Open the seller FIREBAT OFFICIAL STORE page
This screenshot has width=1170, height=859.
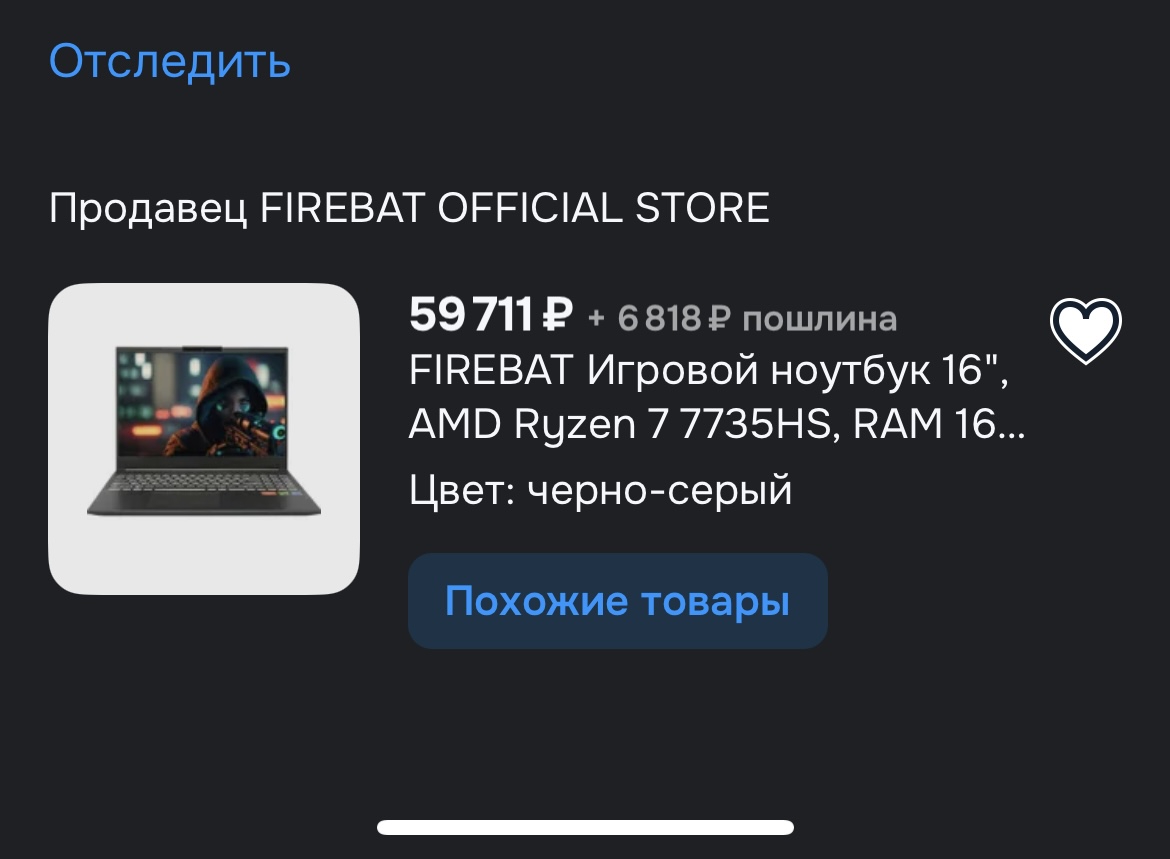coord(409,207)
